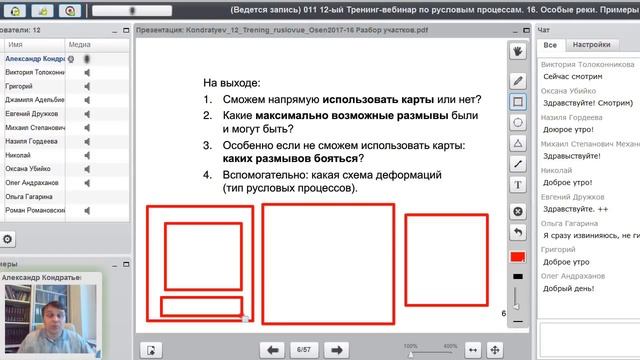
Task: Clear annotations with the X tool
Action: (518, 211)
